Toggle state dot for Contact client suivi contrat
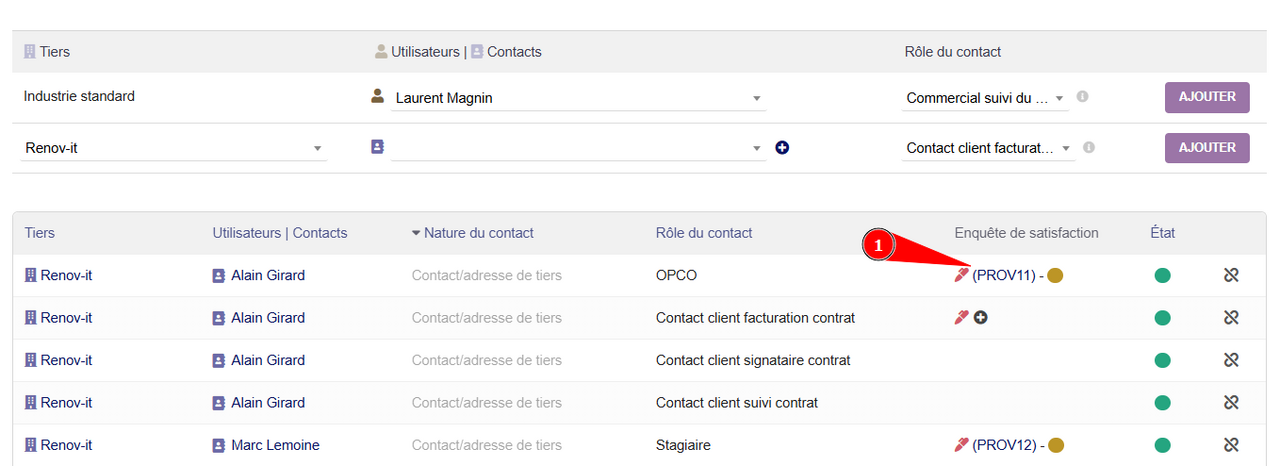This screenshot has width=1280, height=466. coord(1162,403)
